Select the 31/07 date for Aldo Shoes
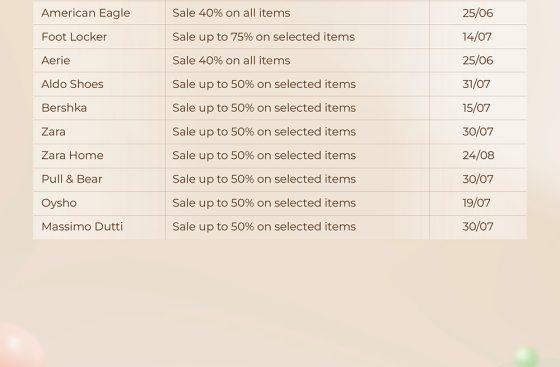 tap(476, 84)
